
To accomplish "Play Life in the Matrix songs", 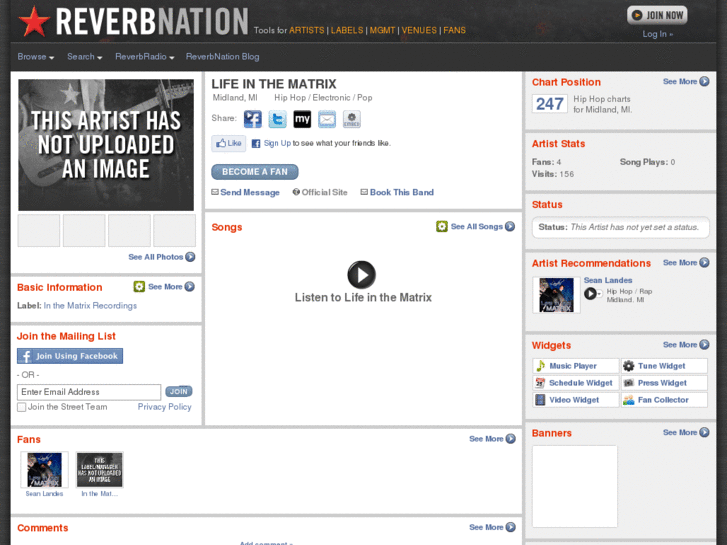I will [362, 275].
